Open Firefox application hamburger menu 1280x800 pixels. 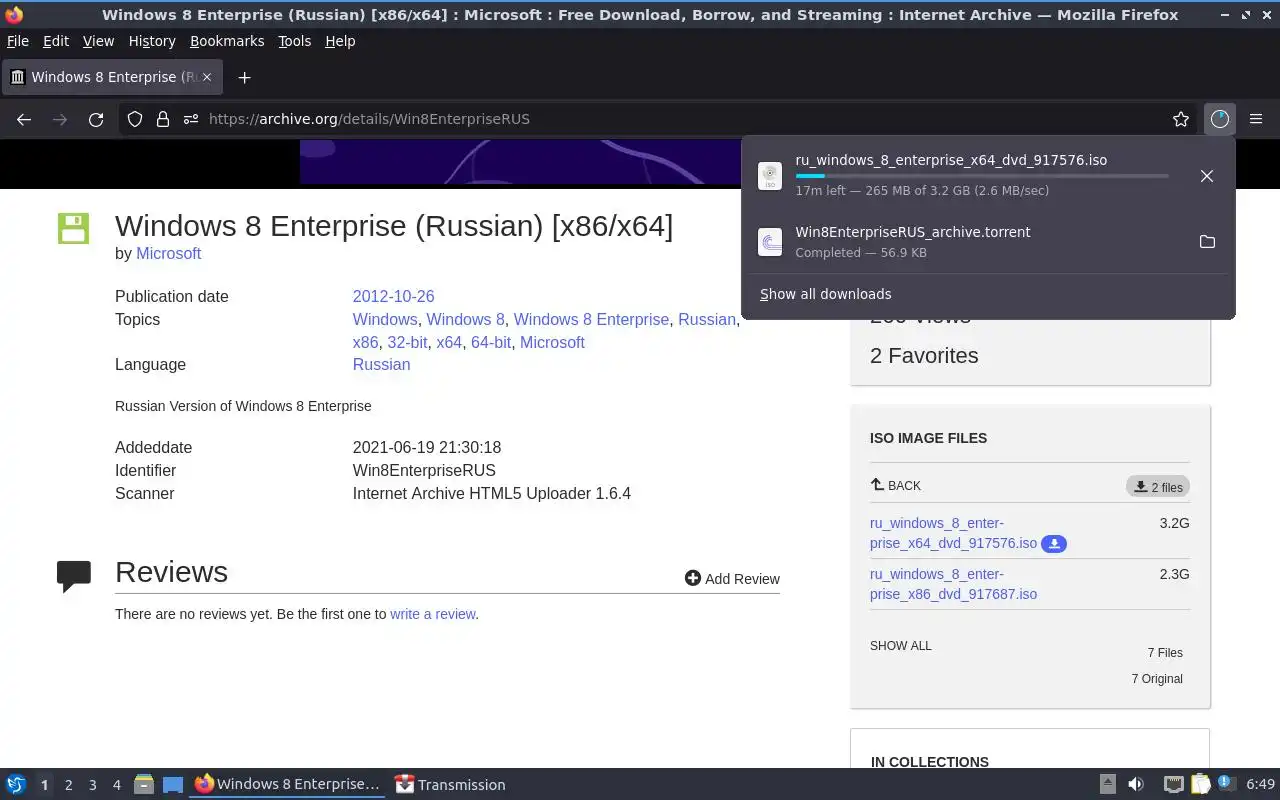coord(1256,119)
